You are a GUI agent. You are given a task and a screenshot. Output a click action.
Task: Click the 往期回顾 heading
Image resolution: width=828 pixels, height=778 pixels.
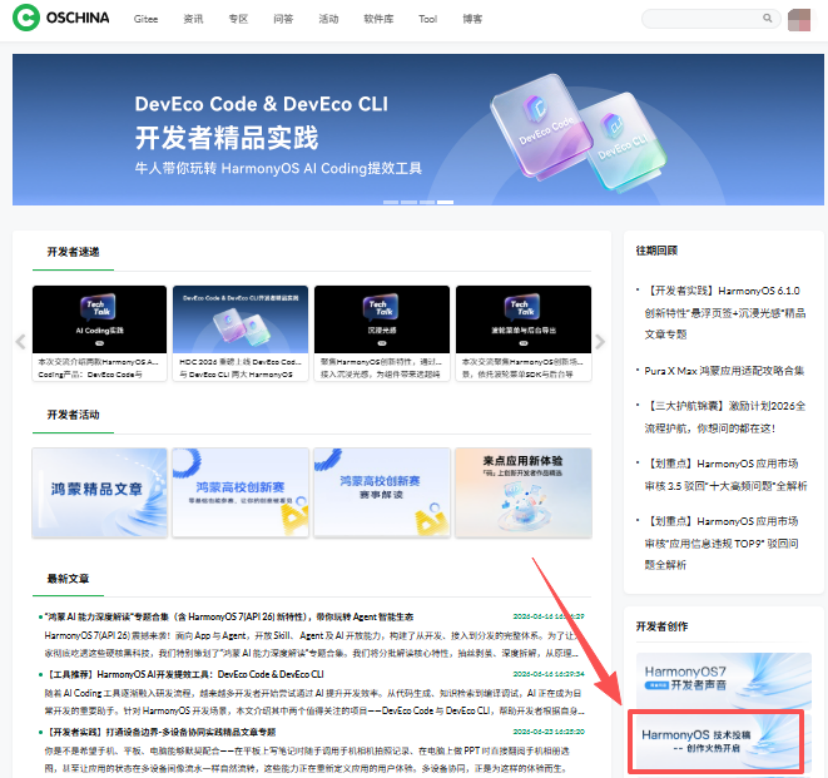click(656, 250)
